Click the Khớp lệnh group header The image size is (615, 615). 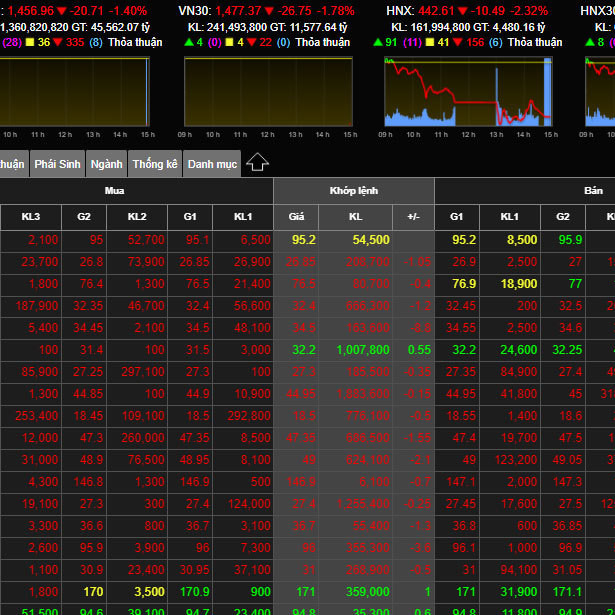click(354, 190)
